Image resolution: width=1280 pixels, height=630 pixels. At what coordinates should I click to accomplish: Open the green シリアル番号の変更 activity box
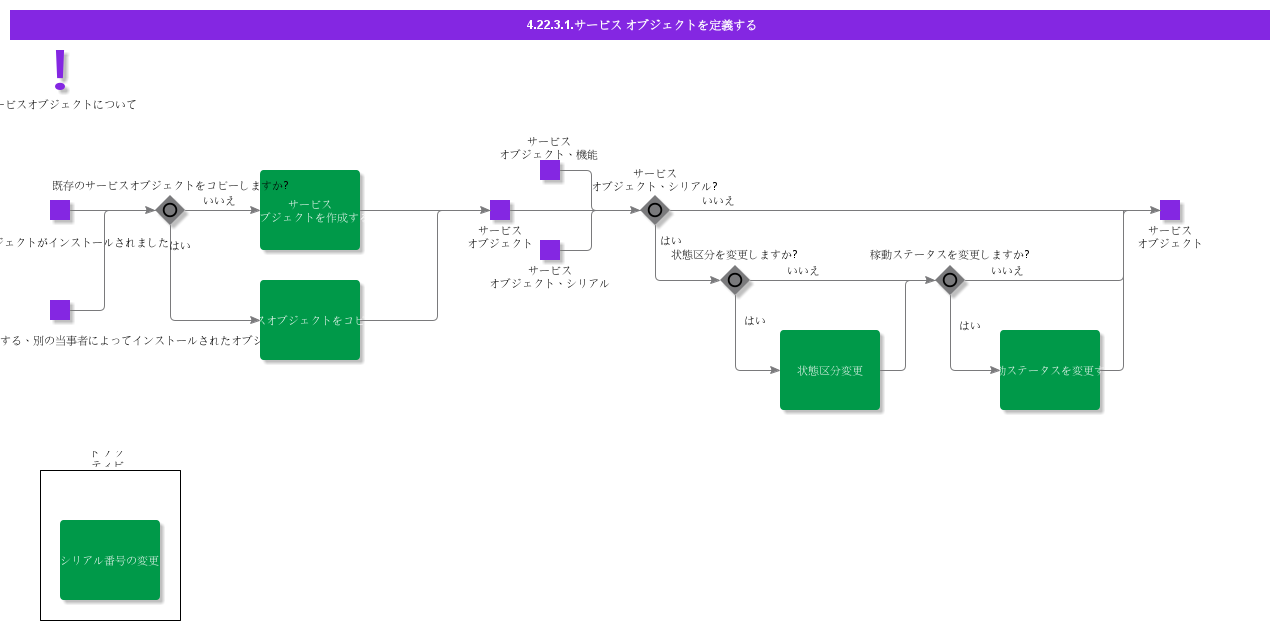(110, 560)
